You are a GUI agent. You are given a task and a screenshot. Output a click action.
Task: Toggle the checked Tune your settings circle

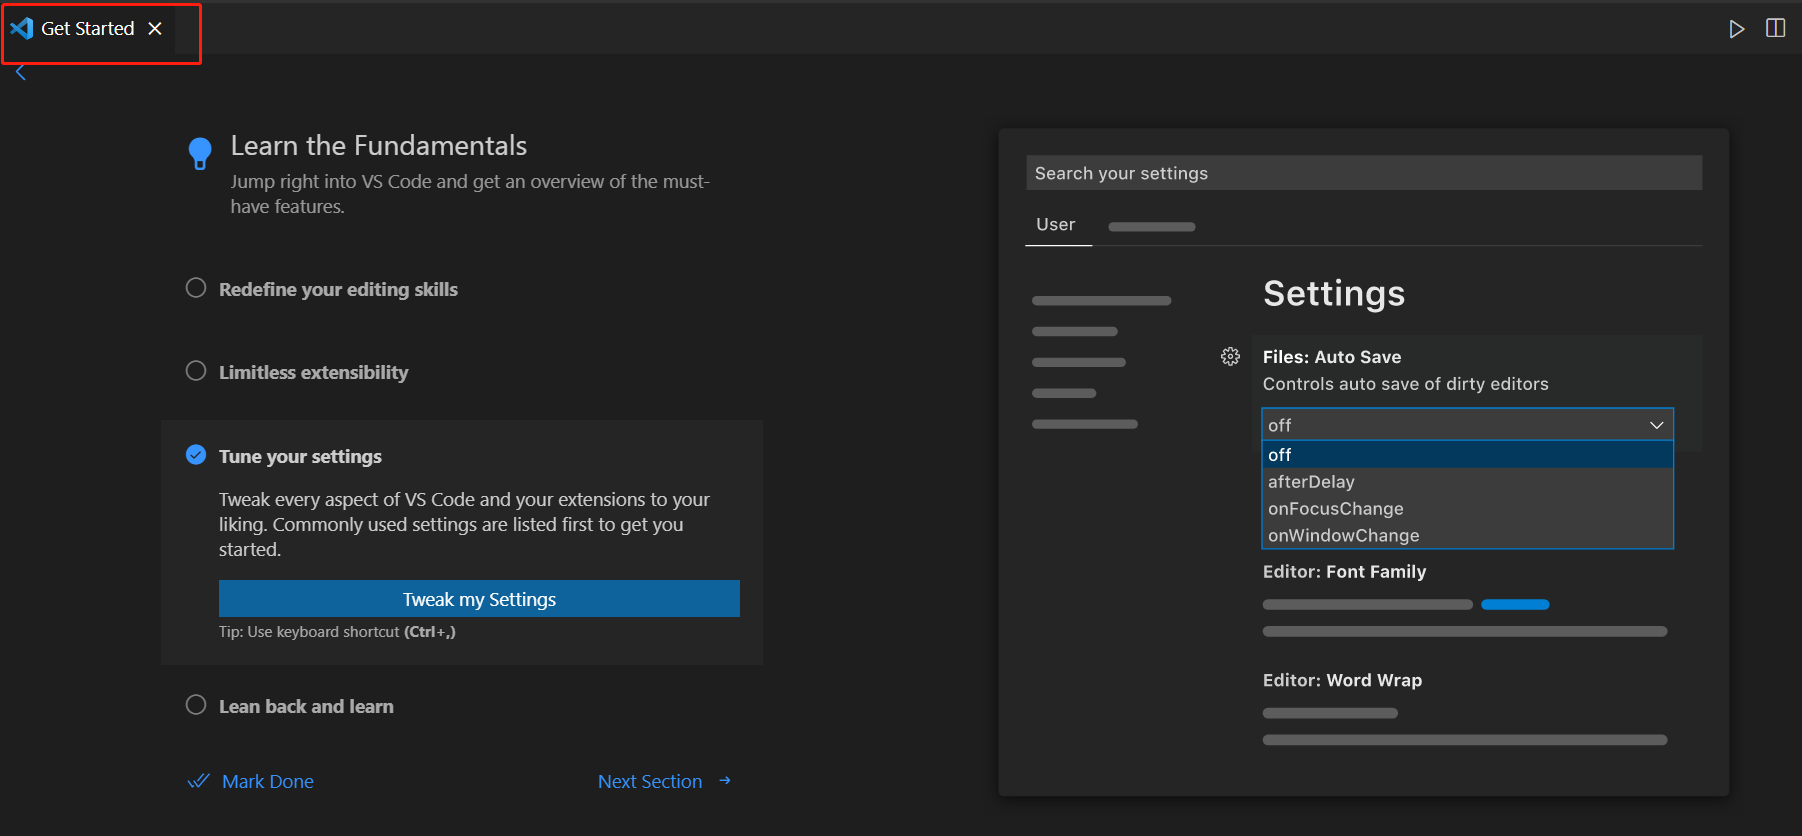pyautogui.click(x=196, y=455)
